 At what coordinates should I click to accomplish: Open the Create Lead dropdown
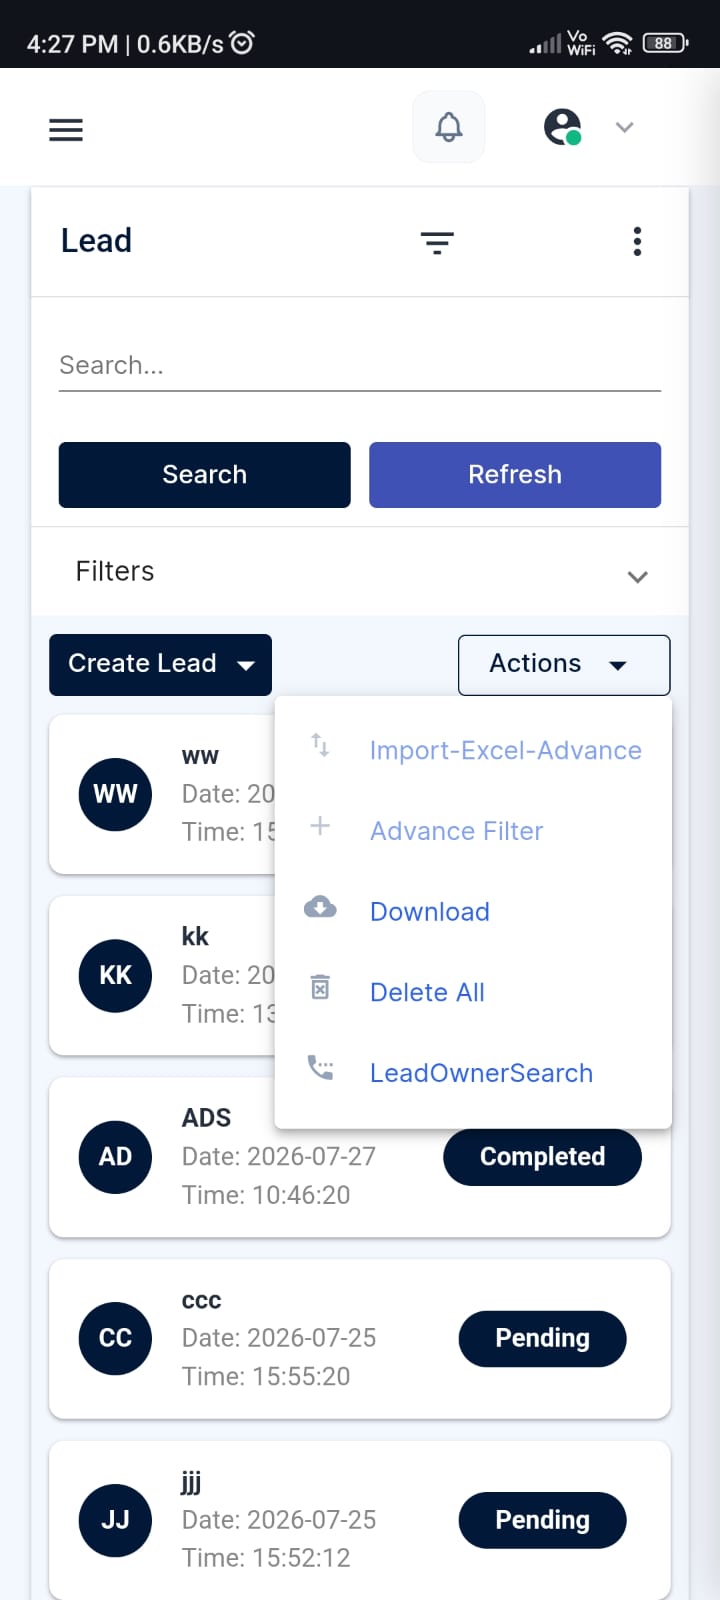pyautogui.click(x=160, y=665)
